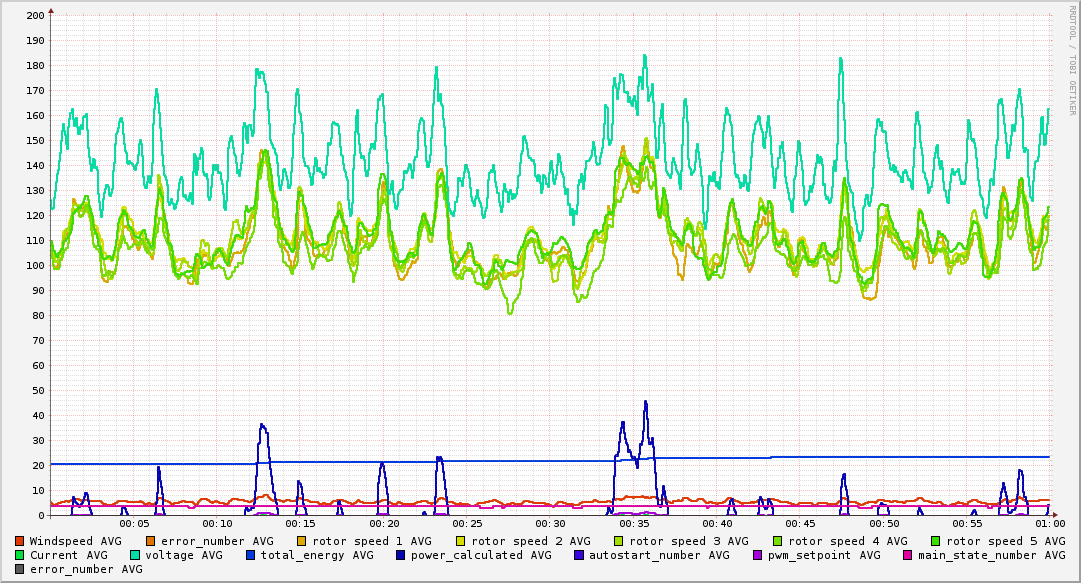
Task: Click the red Windspeed AVG legend swatch
Action: point(19,542)
